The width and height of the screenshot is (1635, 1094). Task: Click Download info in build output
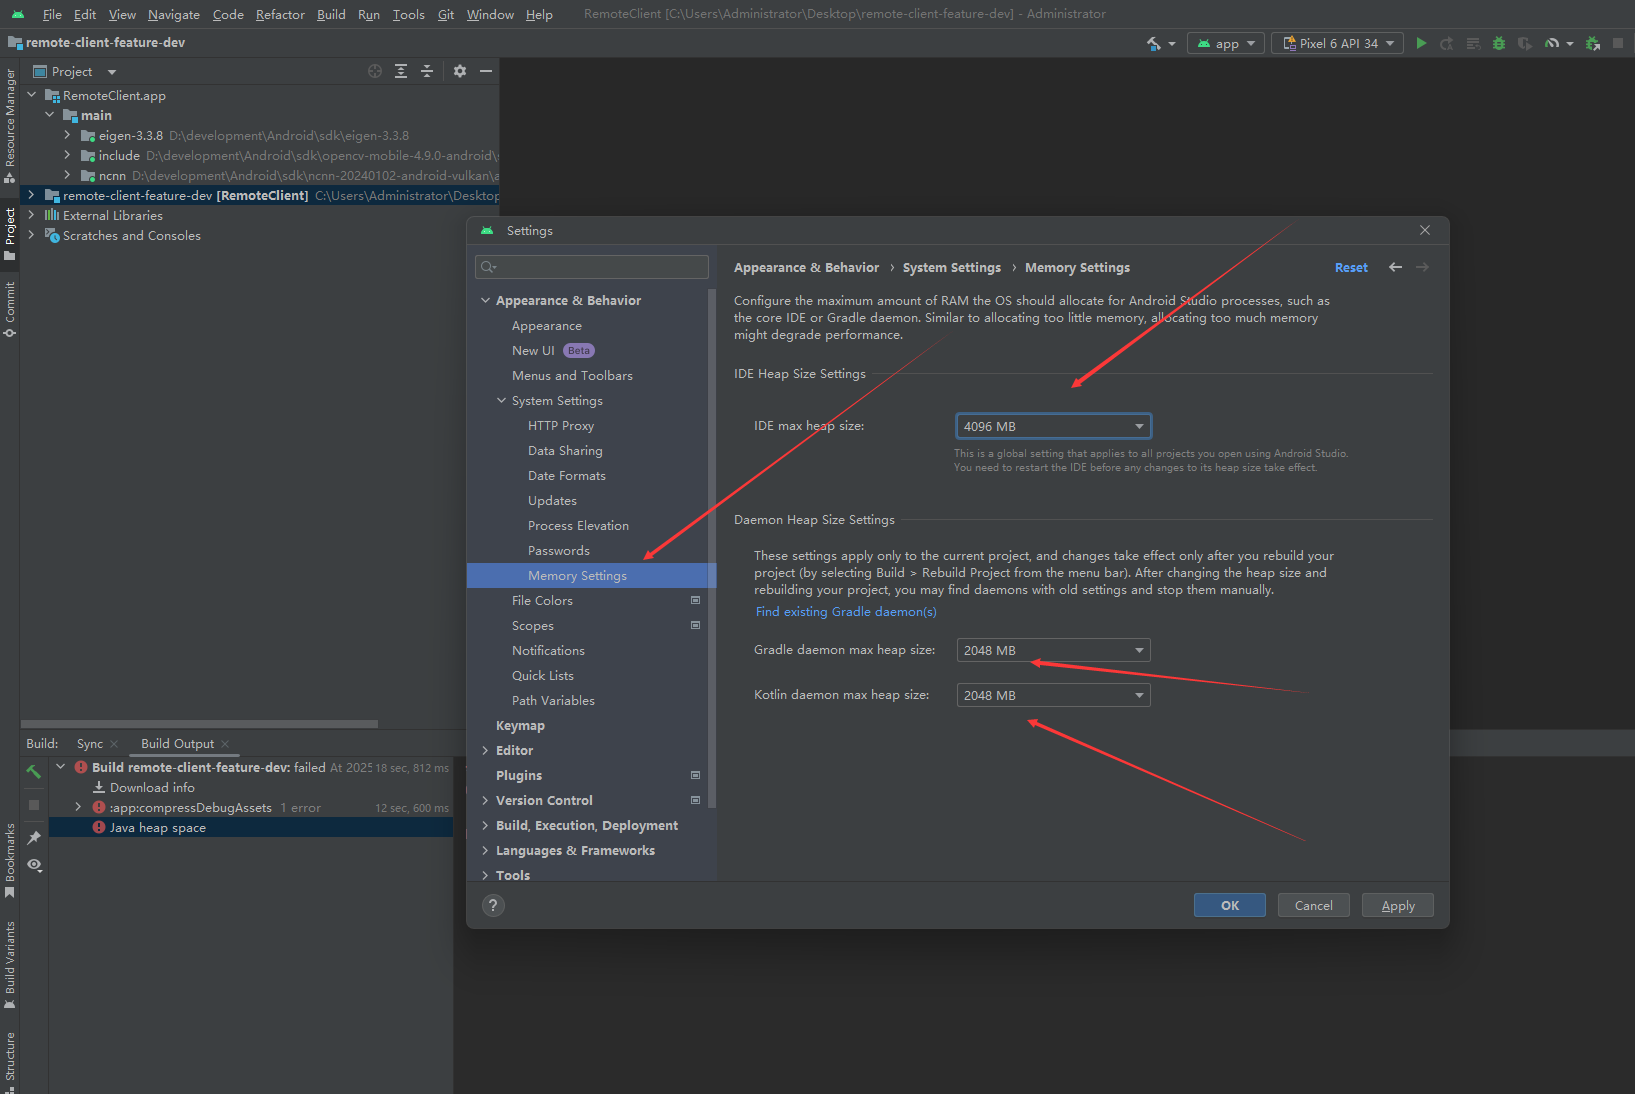point(152,787)
